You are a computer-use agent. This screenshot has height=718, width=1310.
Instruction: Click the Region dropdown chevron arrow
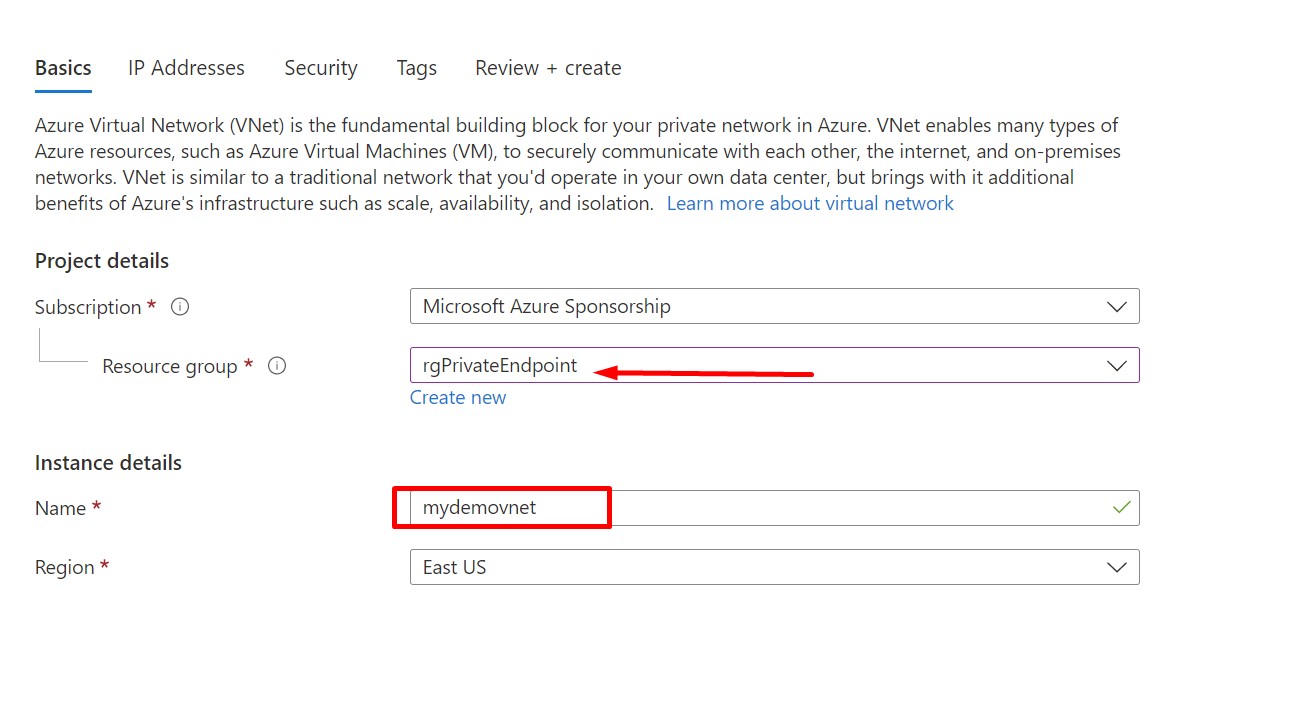(1117, 568)
